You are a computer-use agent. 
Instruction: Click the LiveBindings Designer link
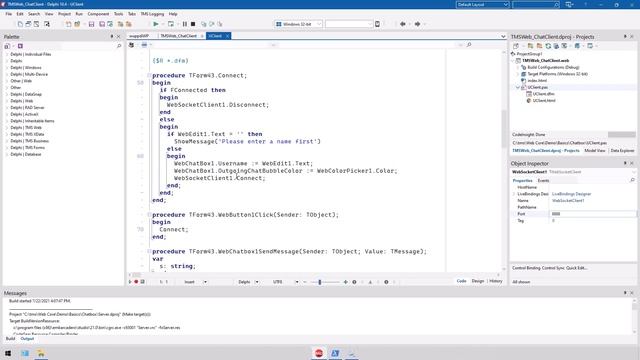(571, 194)
